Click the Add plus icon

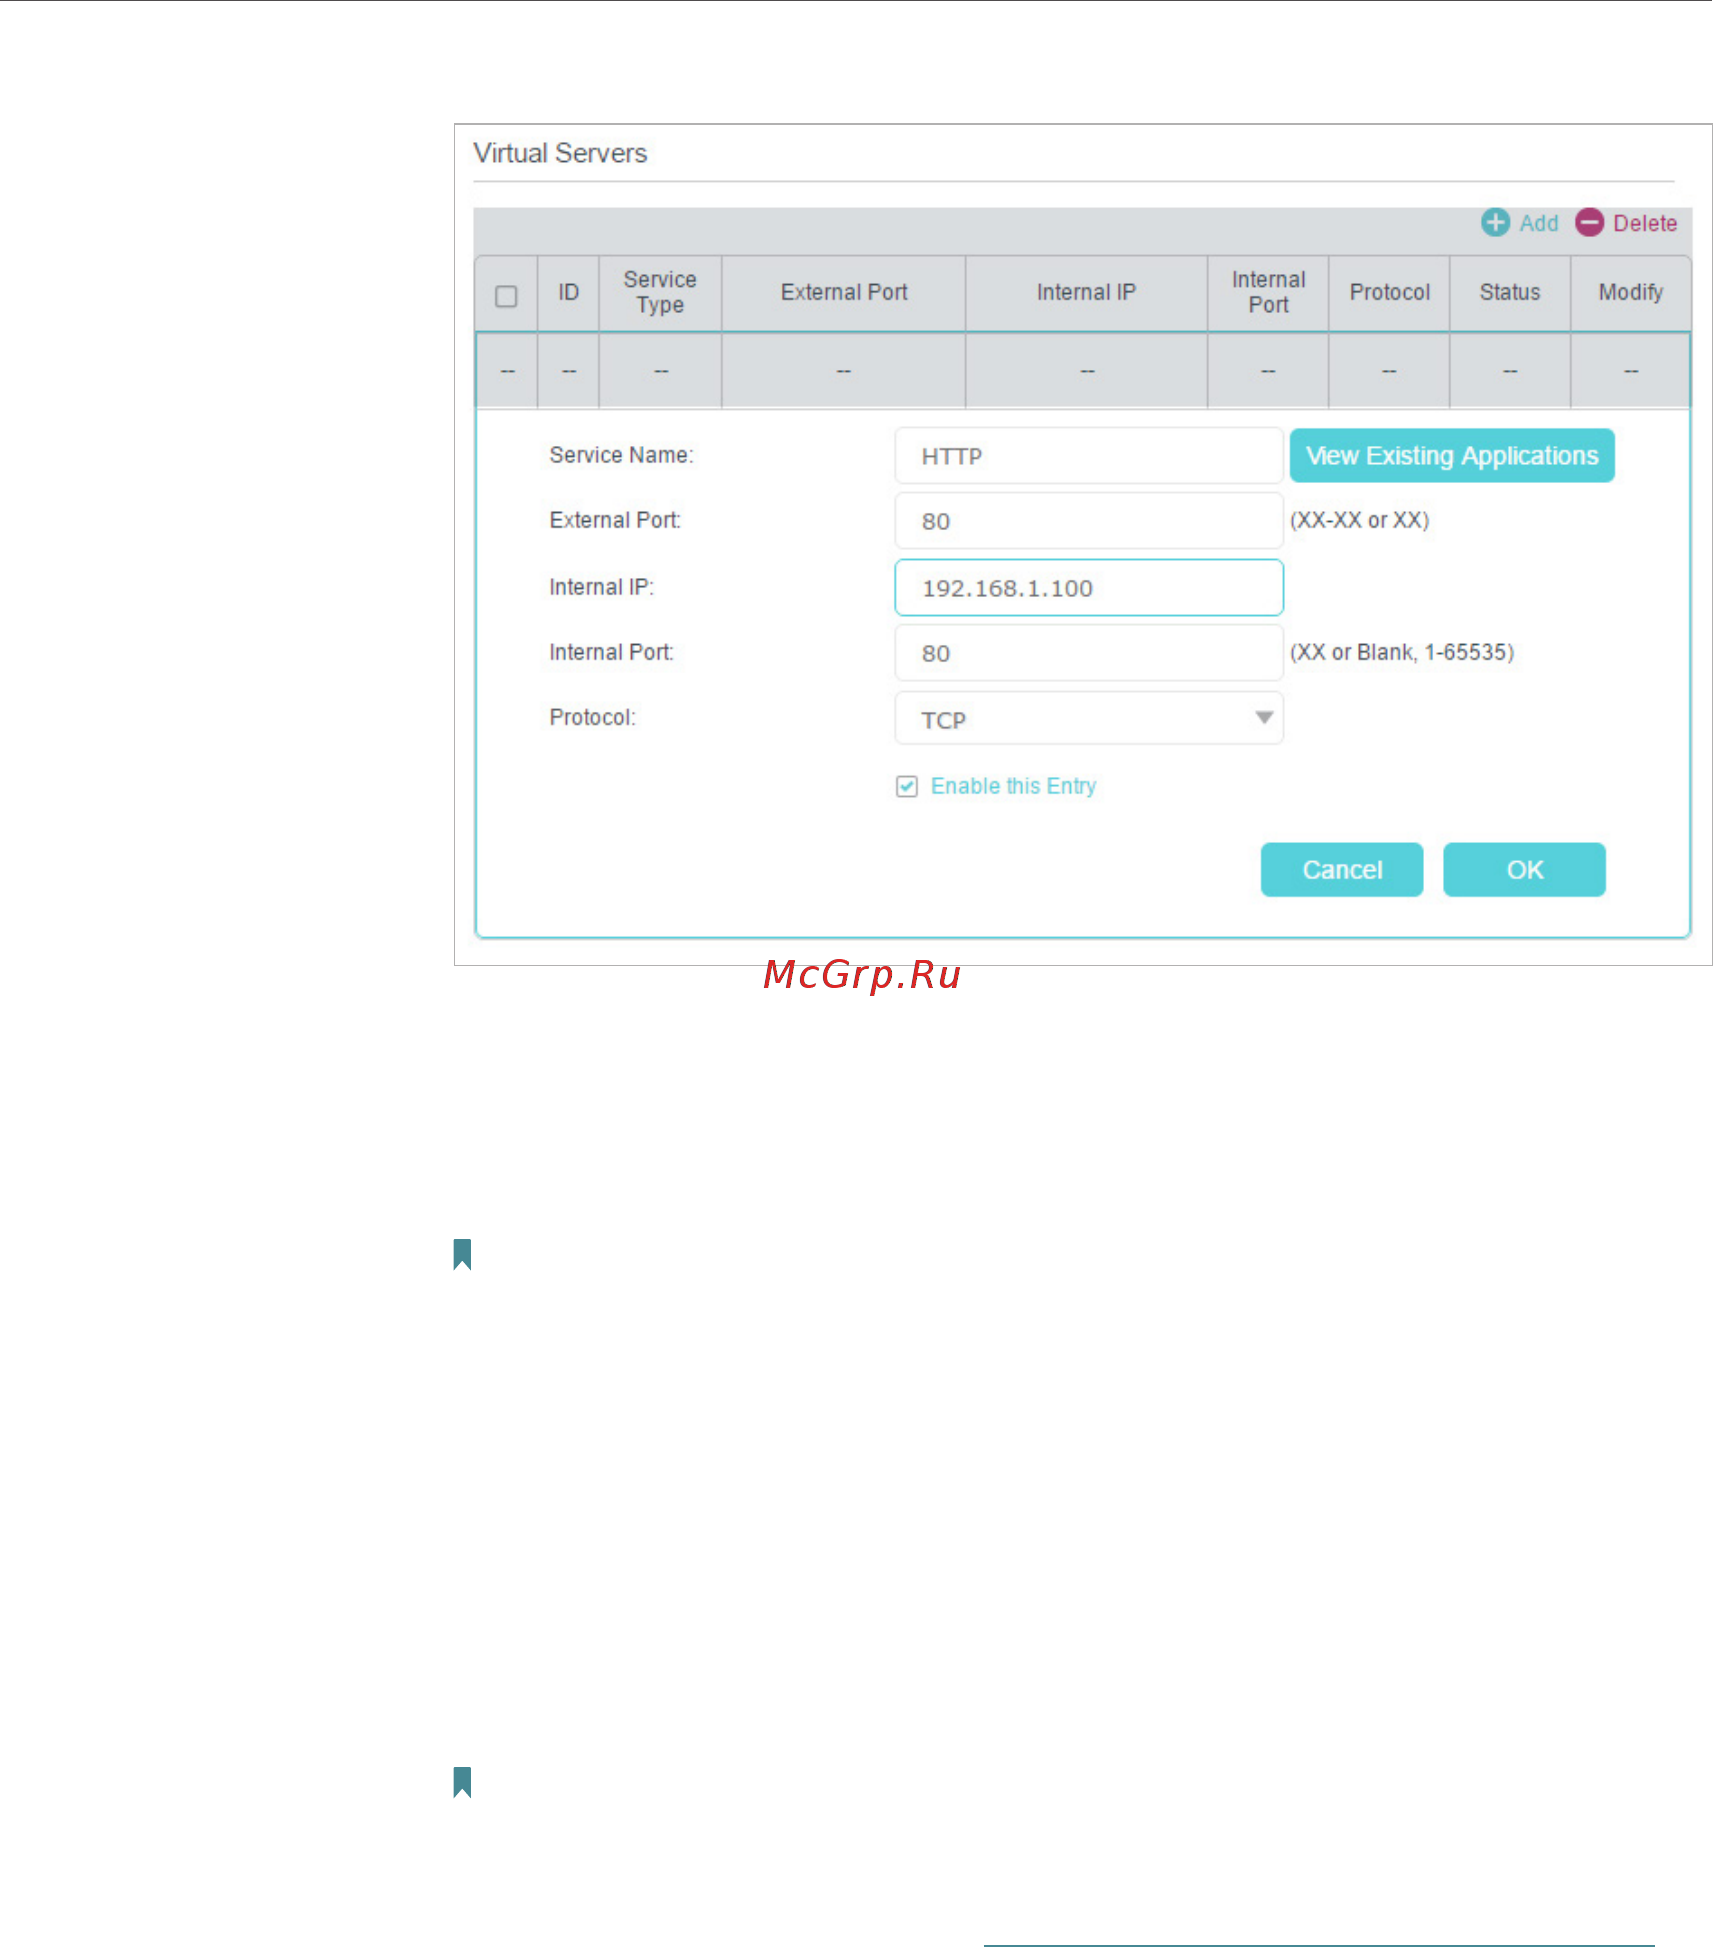click(x=1495, y=222)
